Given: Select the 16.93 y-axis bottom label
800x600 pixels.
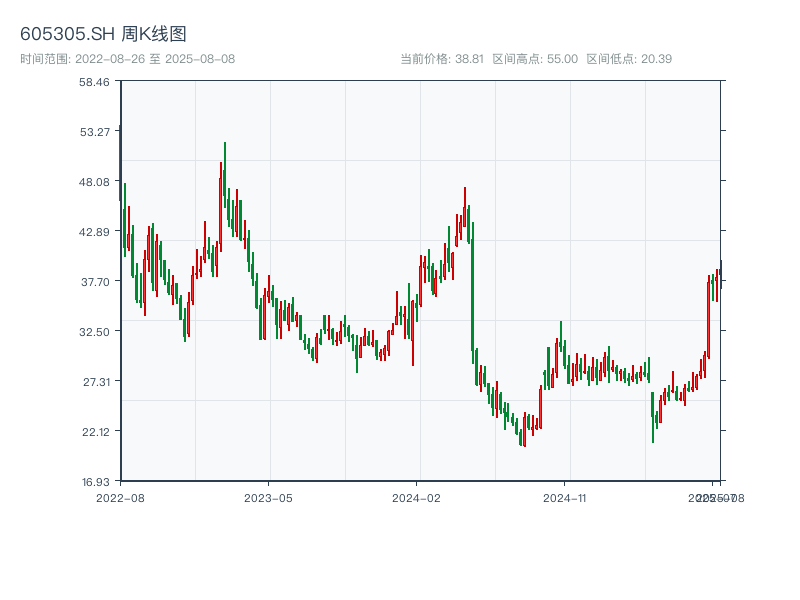Looking at the screenshot, I should tap(94, 482).
